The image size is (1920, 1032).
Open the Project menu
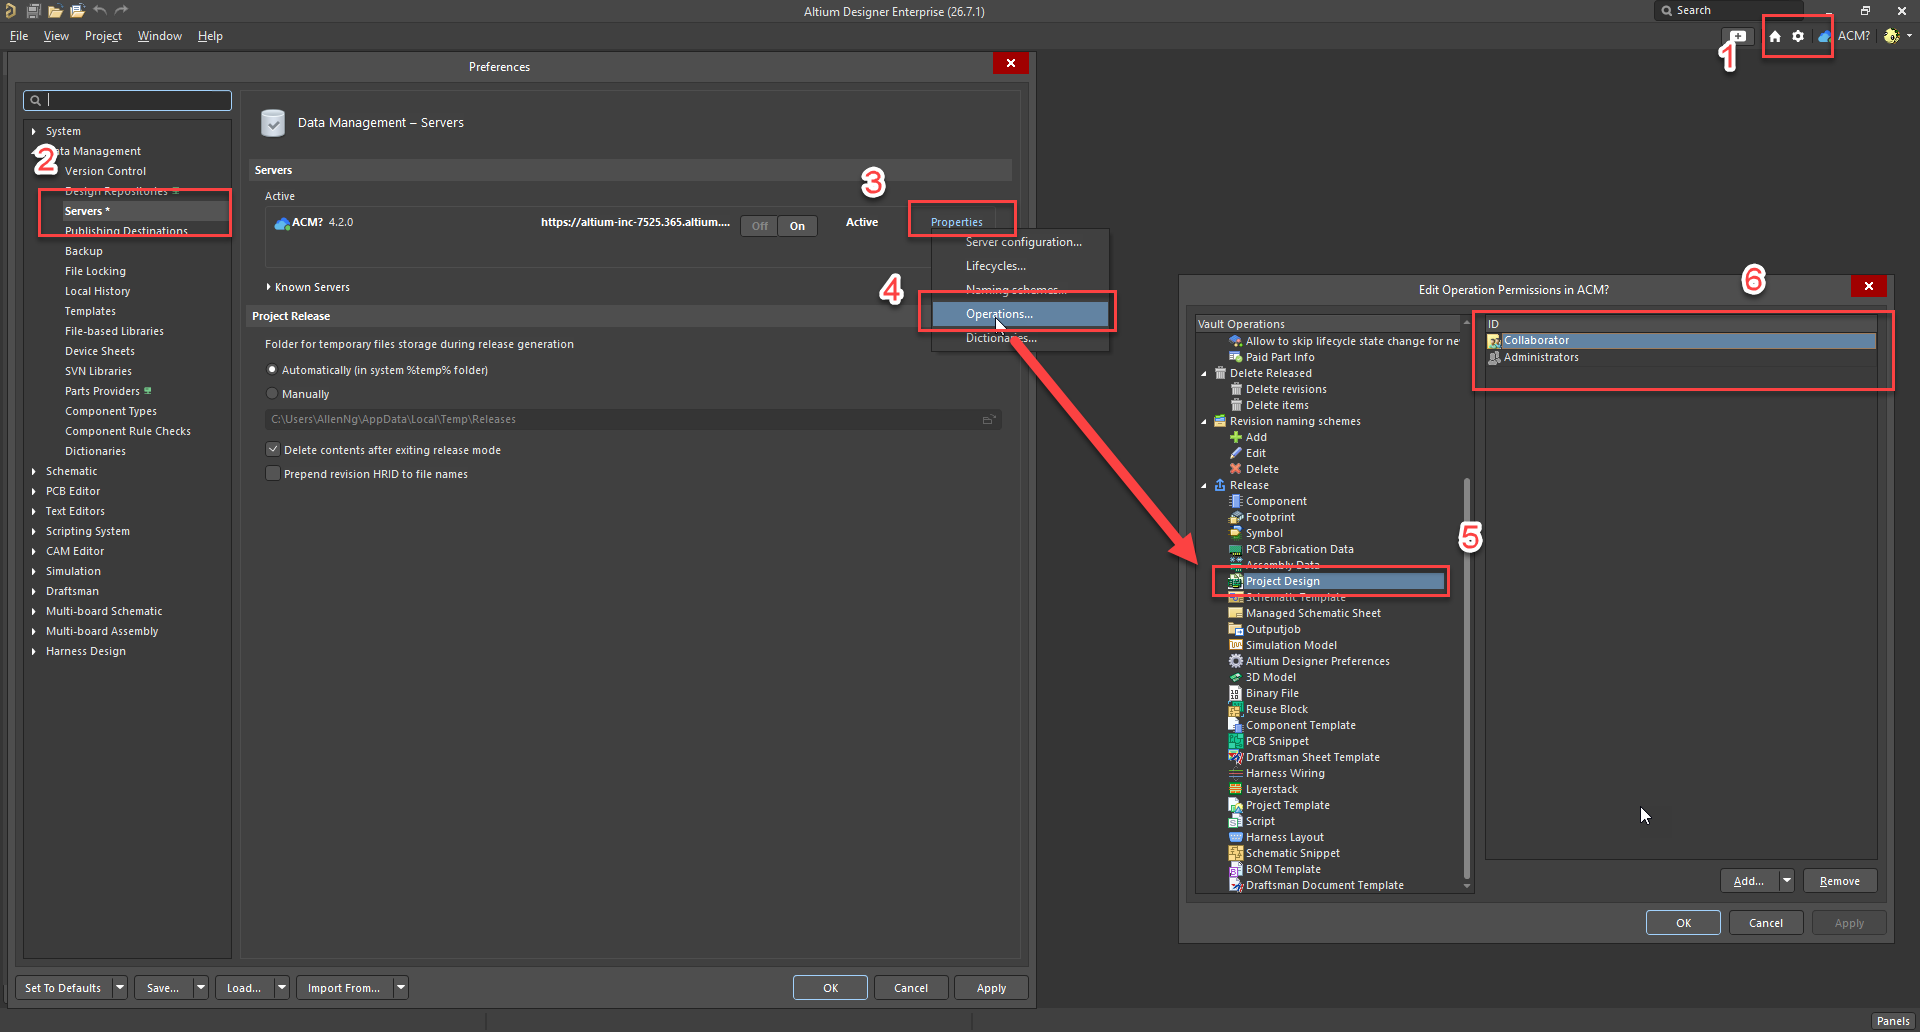103,36
